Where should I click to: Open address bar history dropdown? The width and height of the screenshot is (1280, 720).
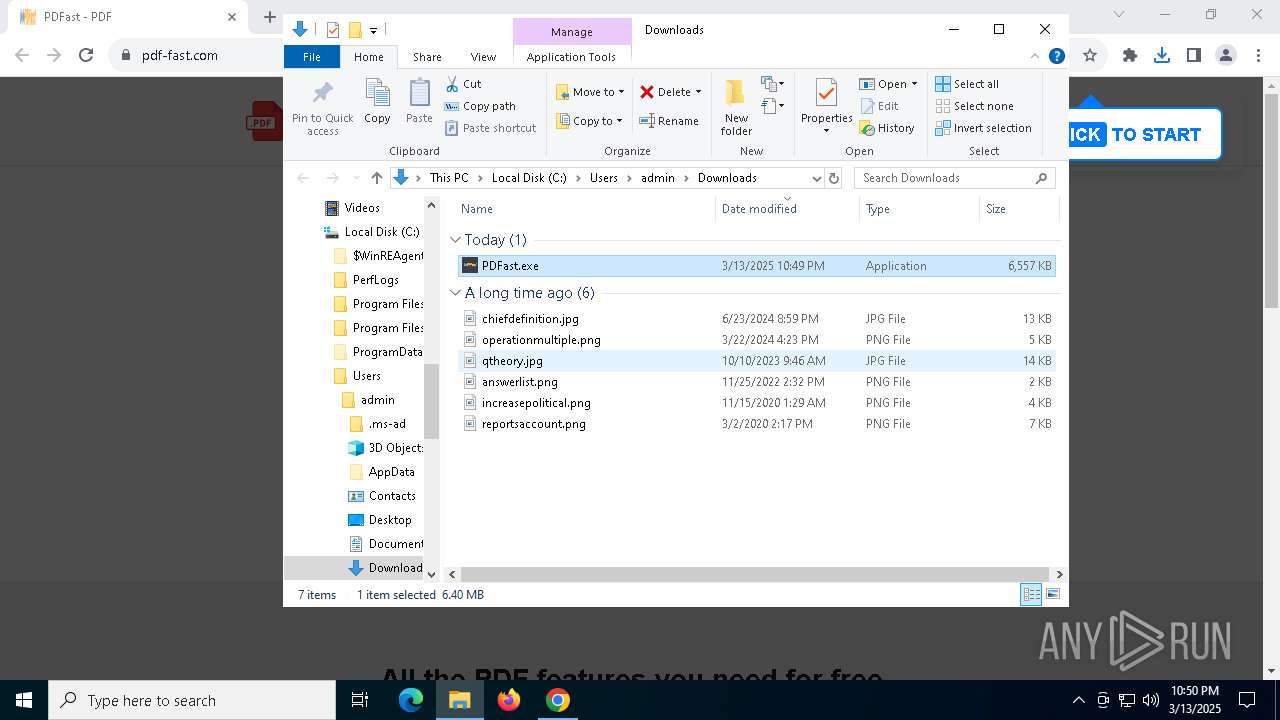pos(816,178)
